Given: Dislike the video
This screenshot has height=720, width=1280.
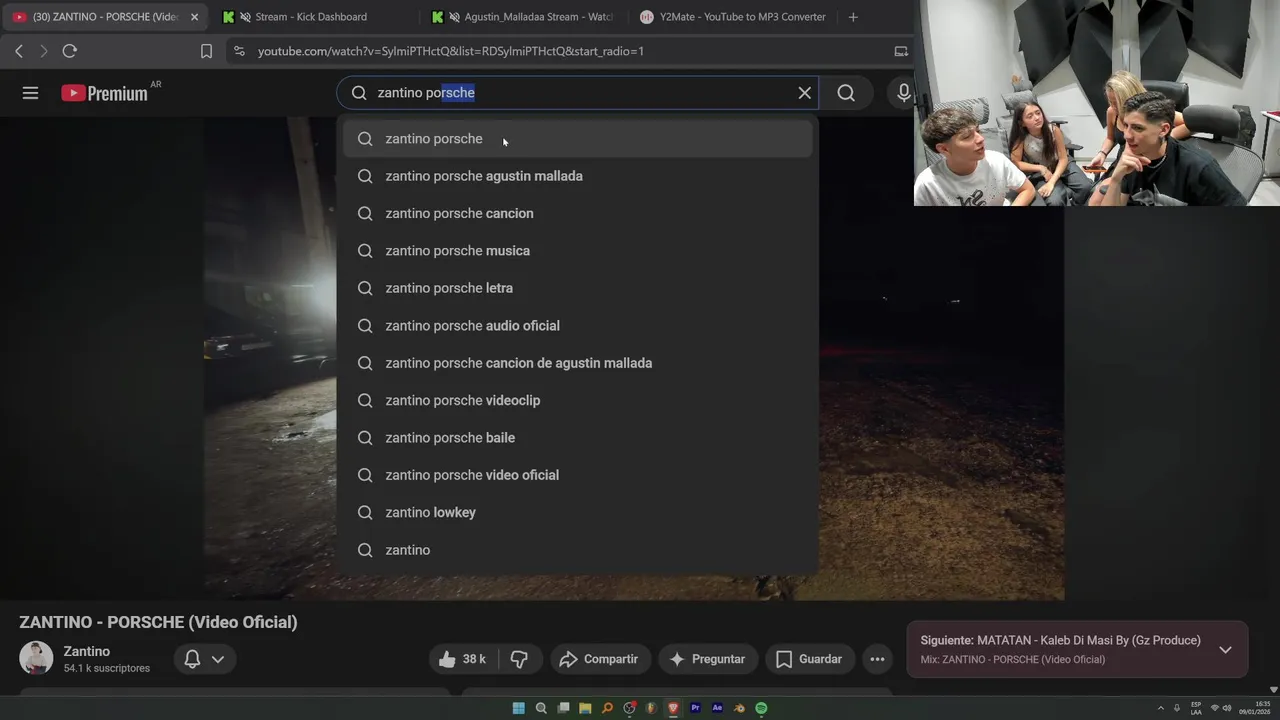Looking at the screenshot, I should (519, 659).
